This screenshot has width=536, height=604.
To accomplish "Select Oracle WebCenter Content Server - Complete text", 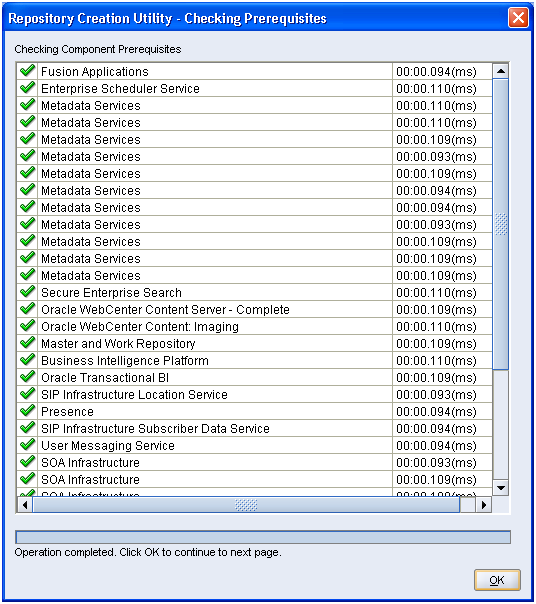I will click(x=165, y=309).
